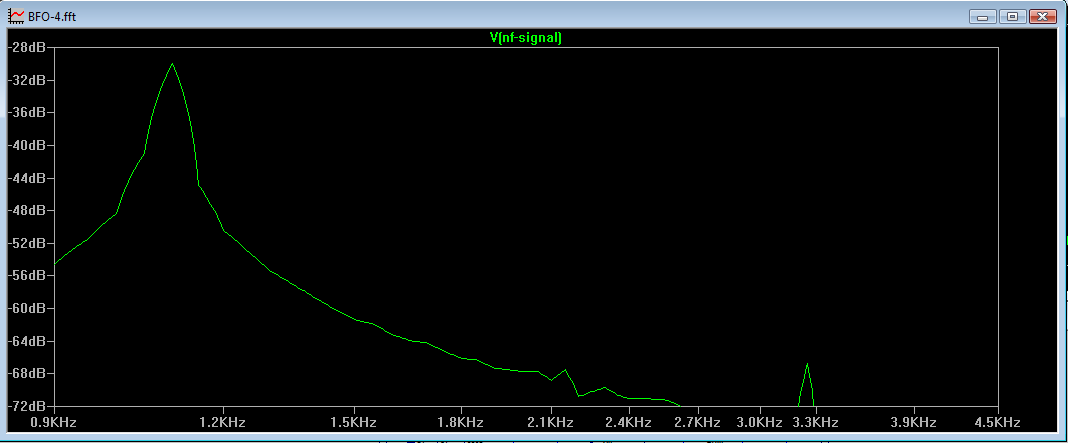Screen dimensions: 1068x443
Task: Click the -72dB axis label
Action: (x=26, y=406)
